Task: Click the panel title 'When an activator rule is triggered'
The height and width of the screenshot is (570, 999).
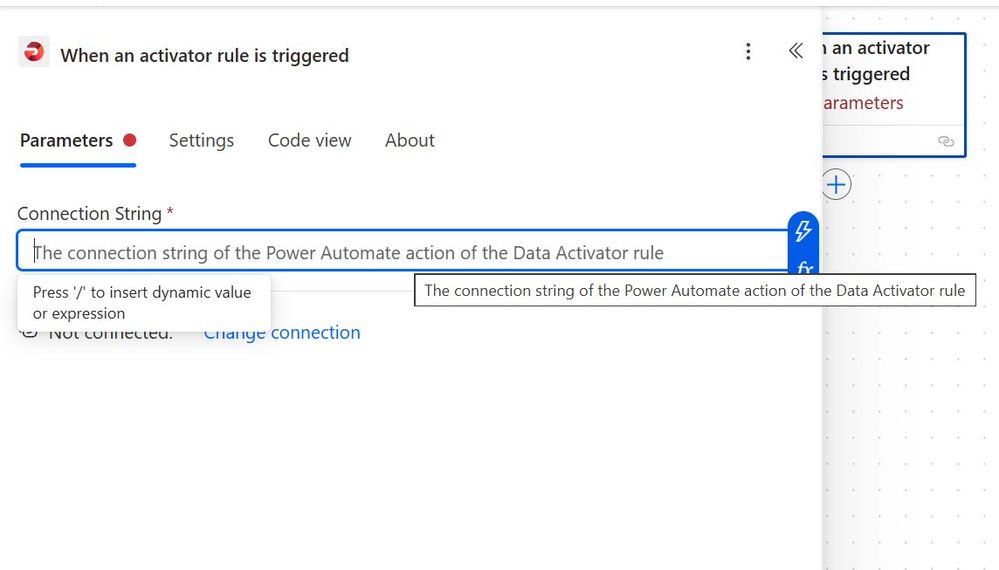Action: coord(204,56)
